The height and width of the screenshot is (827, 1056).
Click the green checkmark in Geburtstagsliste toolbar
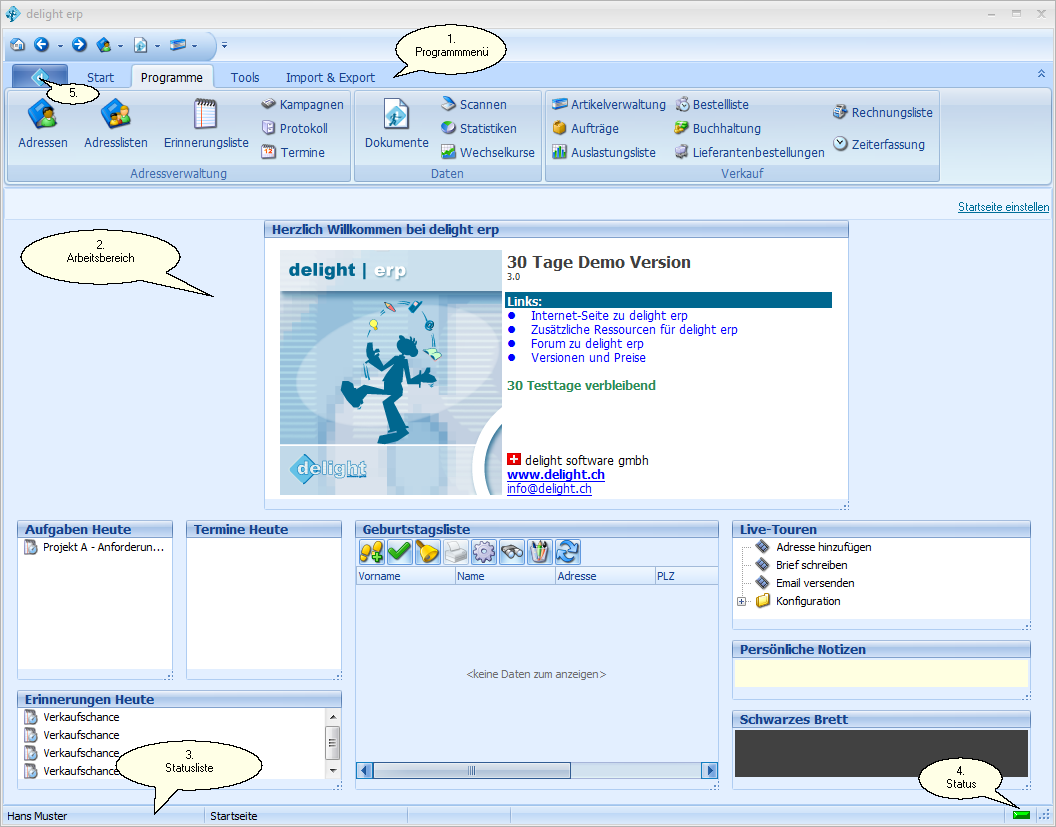[x=400, y=552]
